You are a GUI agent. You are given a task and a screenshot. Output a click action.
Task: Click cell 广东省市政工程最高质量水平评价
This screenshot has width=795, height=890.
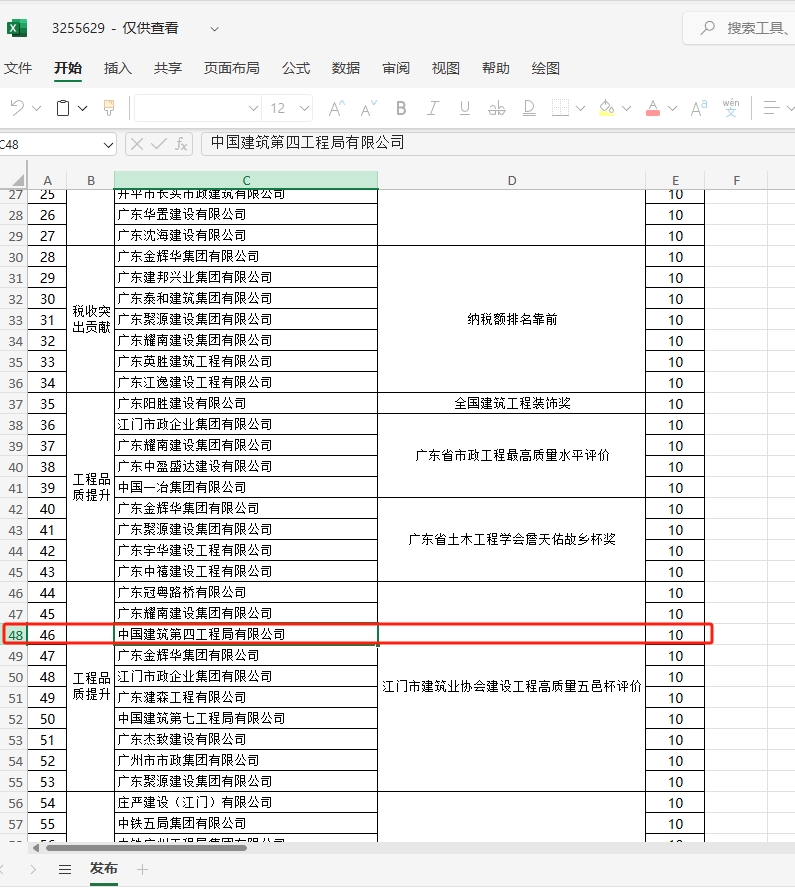tap(512, 455)
